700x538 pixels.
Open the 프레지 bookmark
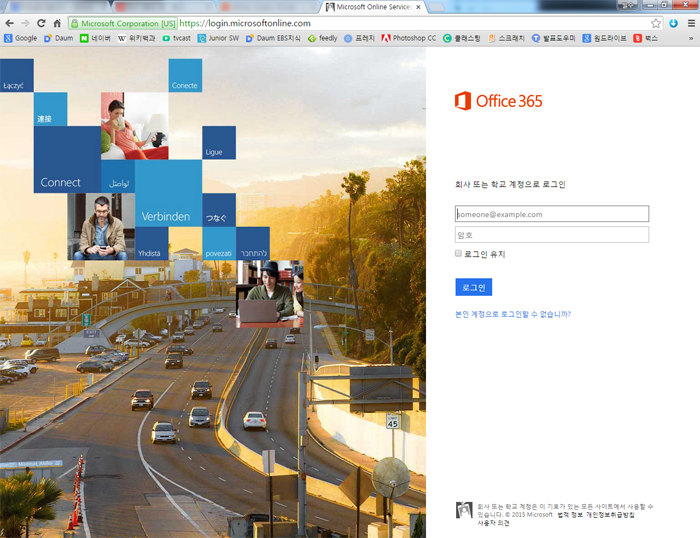pos(359,38)
